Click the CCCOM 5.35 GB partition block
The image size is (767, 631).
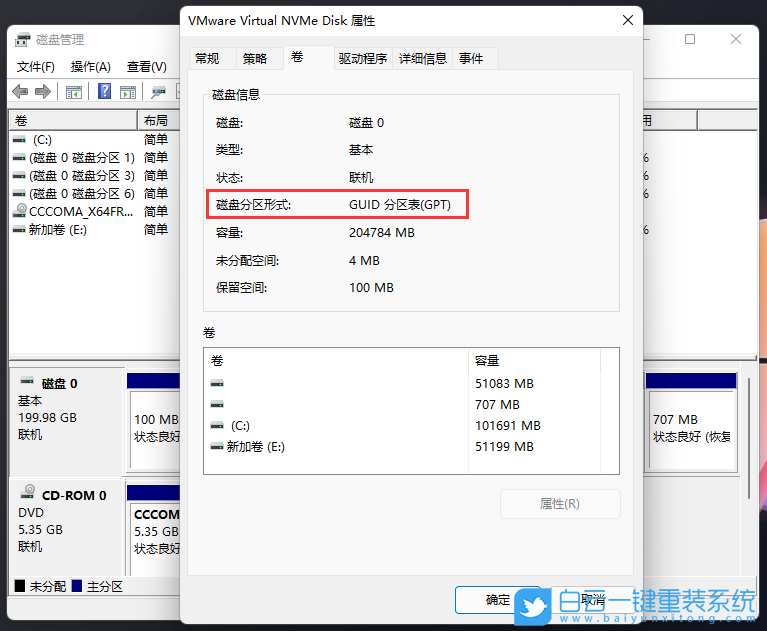[x=155, y=531]
